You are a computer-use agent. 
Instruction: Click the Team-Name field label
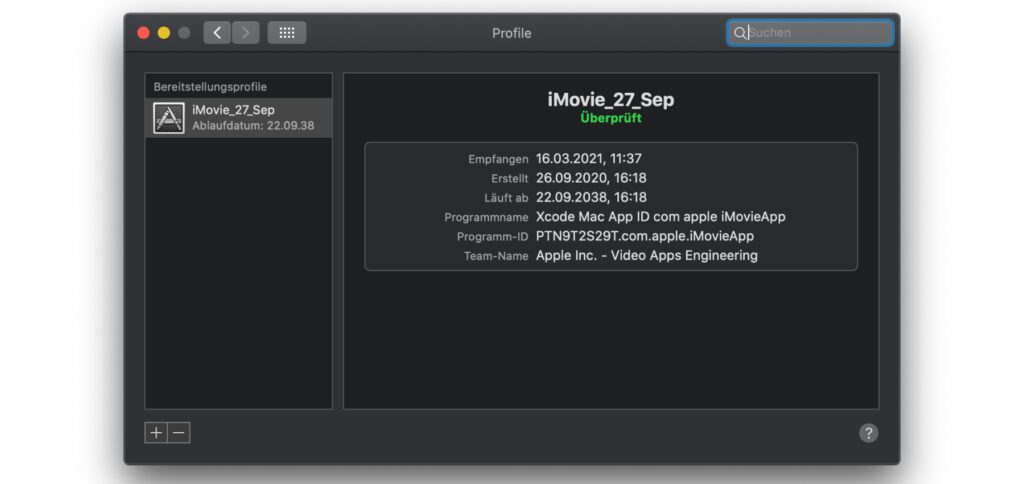click(496, 256)
